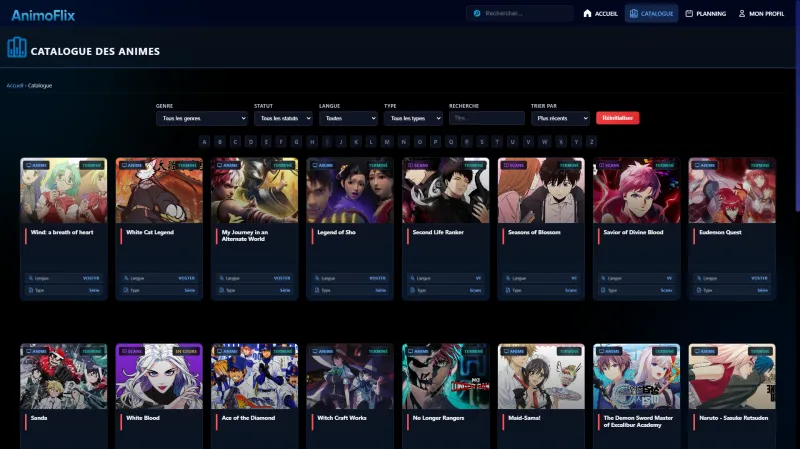Open the Catalogue nav tab

pos(652,13)
